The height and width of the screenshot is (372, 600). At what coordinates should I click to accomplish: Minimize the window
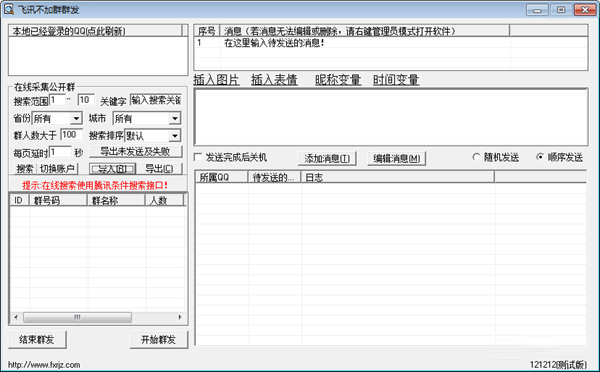pyautogui.click(x=537, y=10)
